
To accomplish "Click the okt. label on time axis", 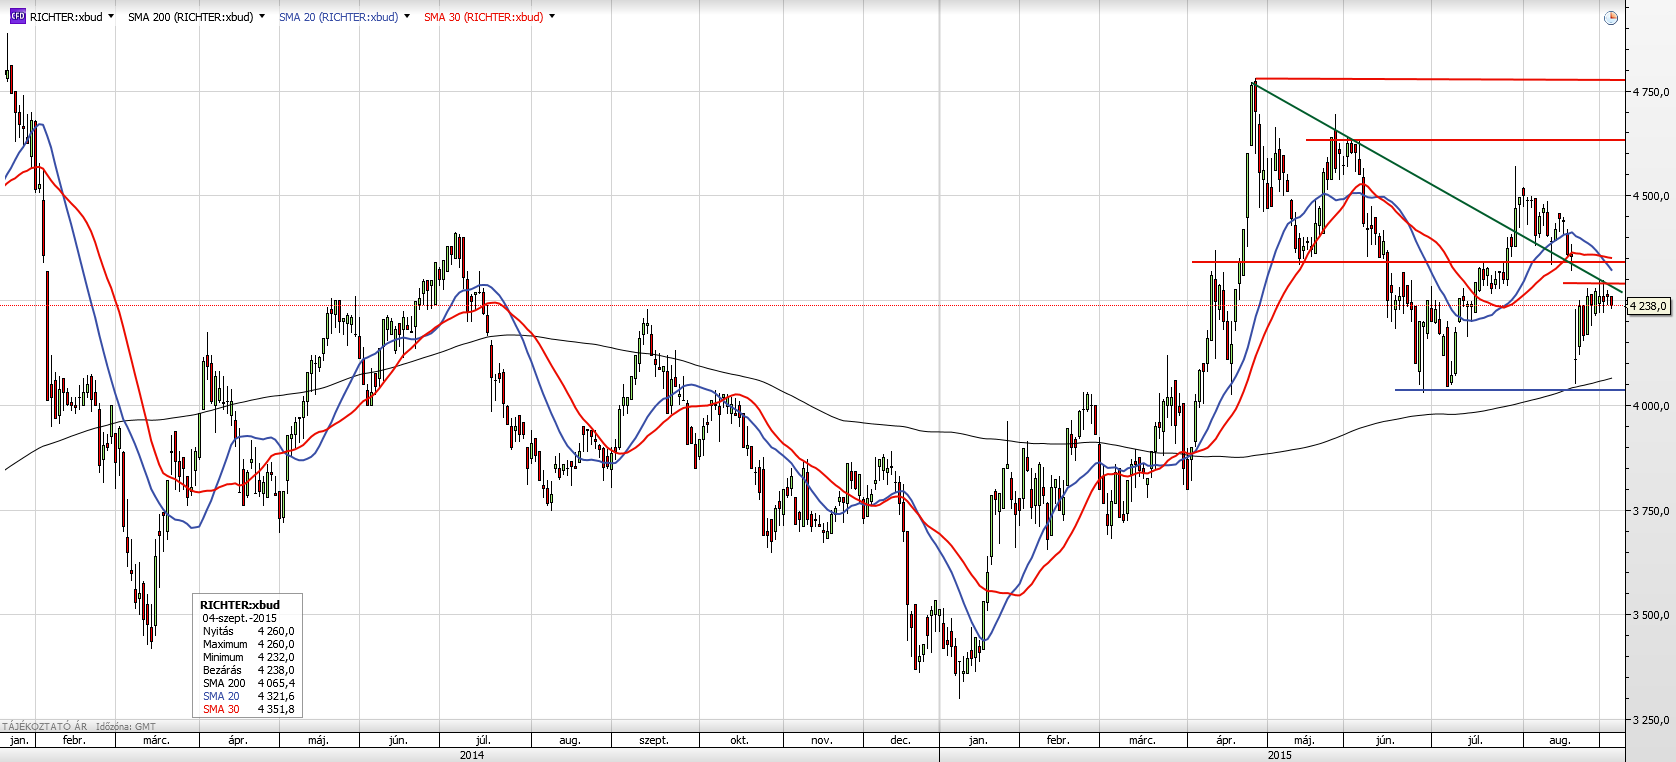I will coord(739,741).
